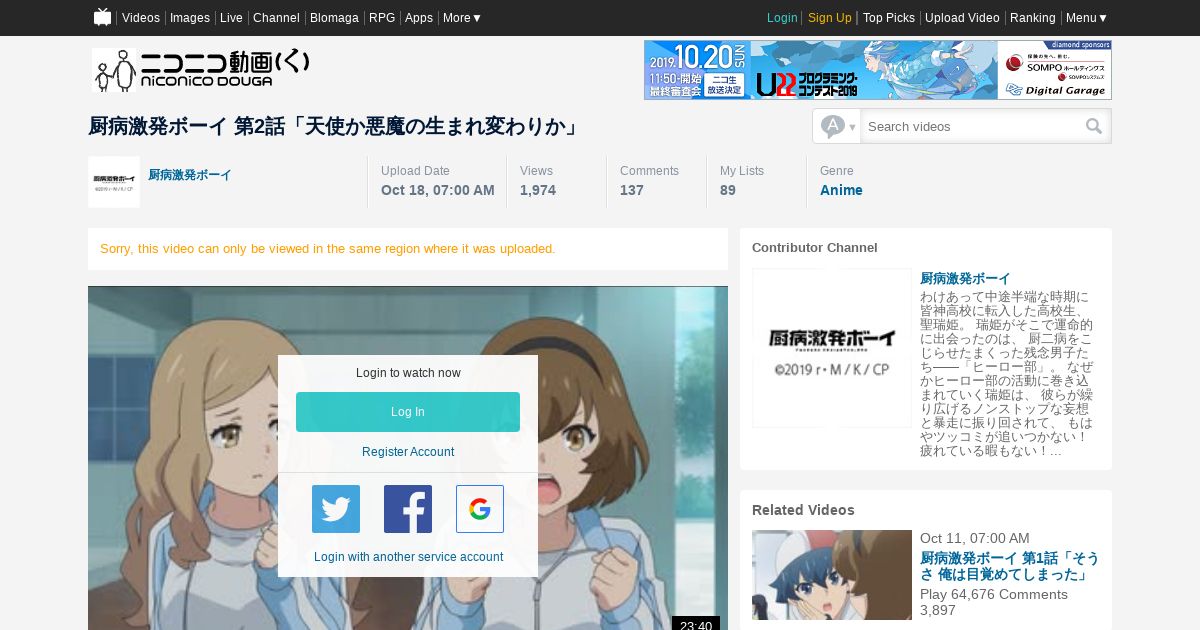The height and width of the screenshot is (630, 1200).
Task: Expand the More menu in top bar
Action: point(462,18)
